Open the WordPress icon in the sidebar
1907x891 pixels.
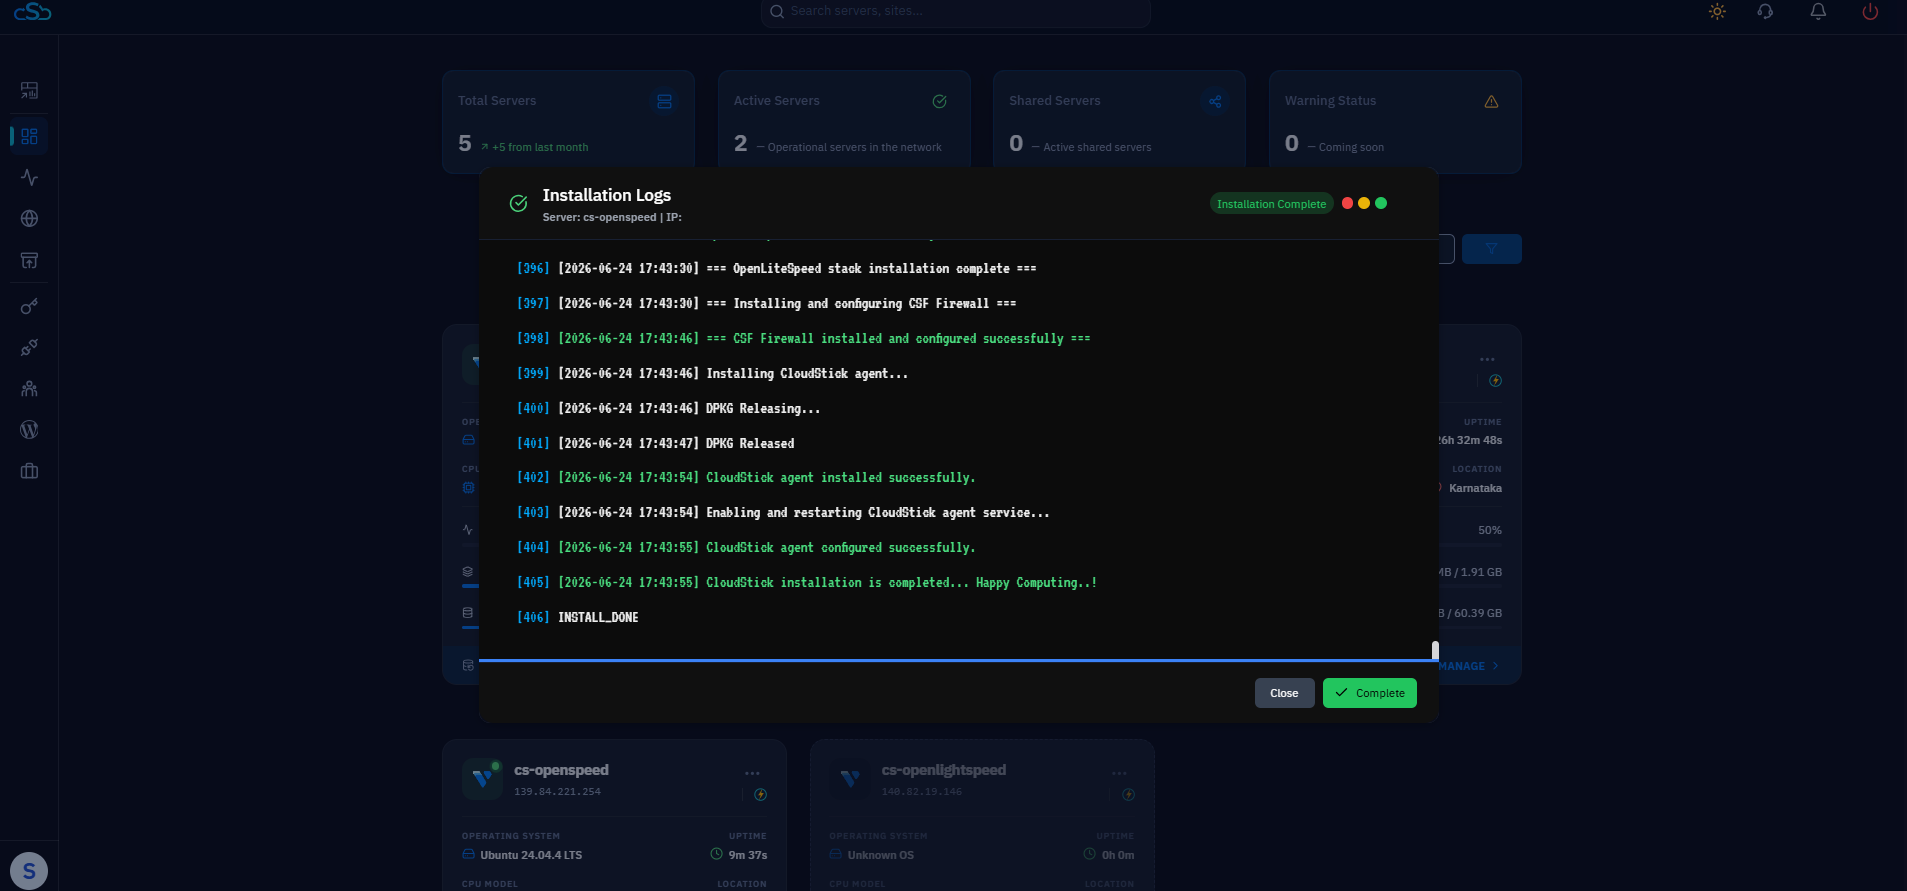coord(29,429)
